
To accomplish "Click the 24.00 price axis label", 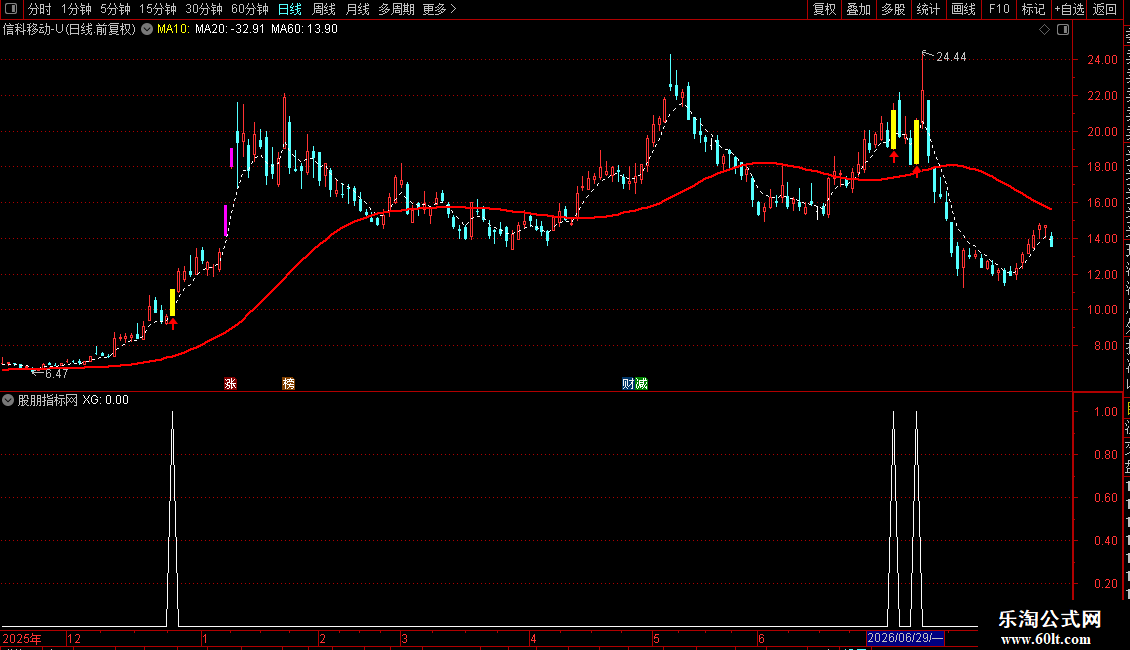I will click(1103, 60).
